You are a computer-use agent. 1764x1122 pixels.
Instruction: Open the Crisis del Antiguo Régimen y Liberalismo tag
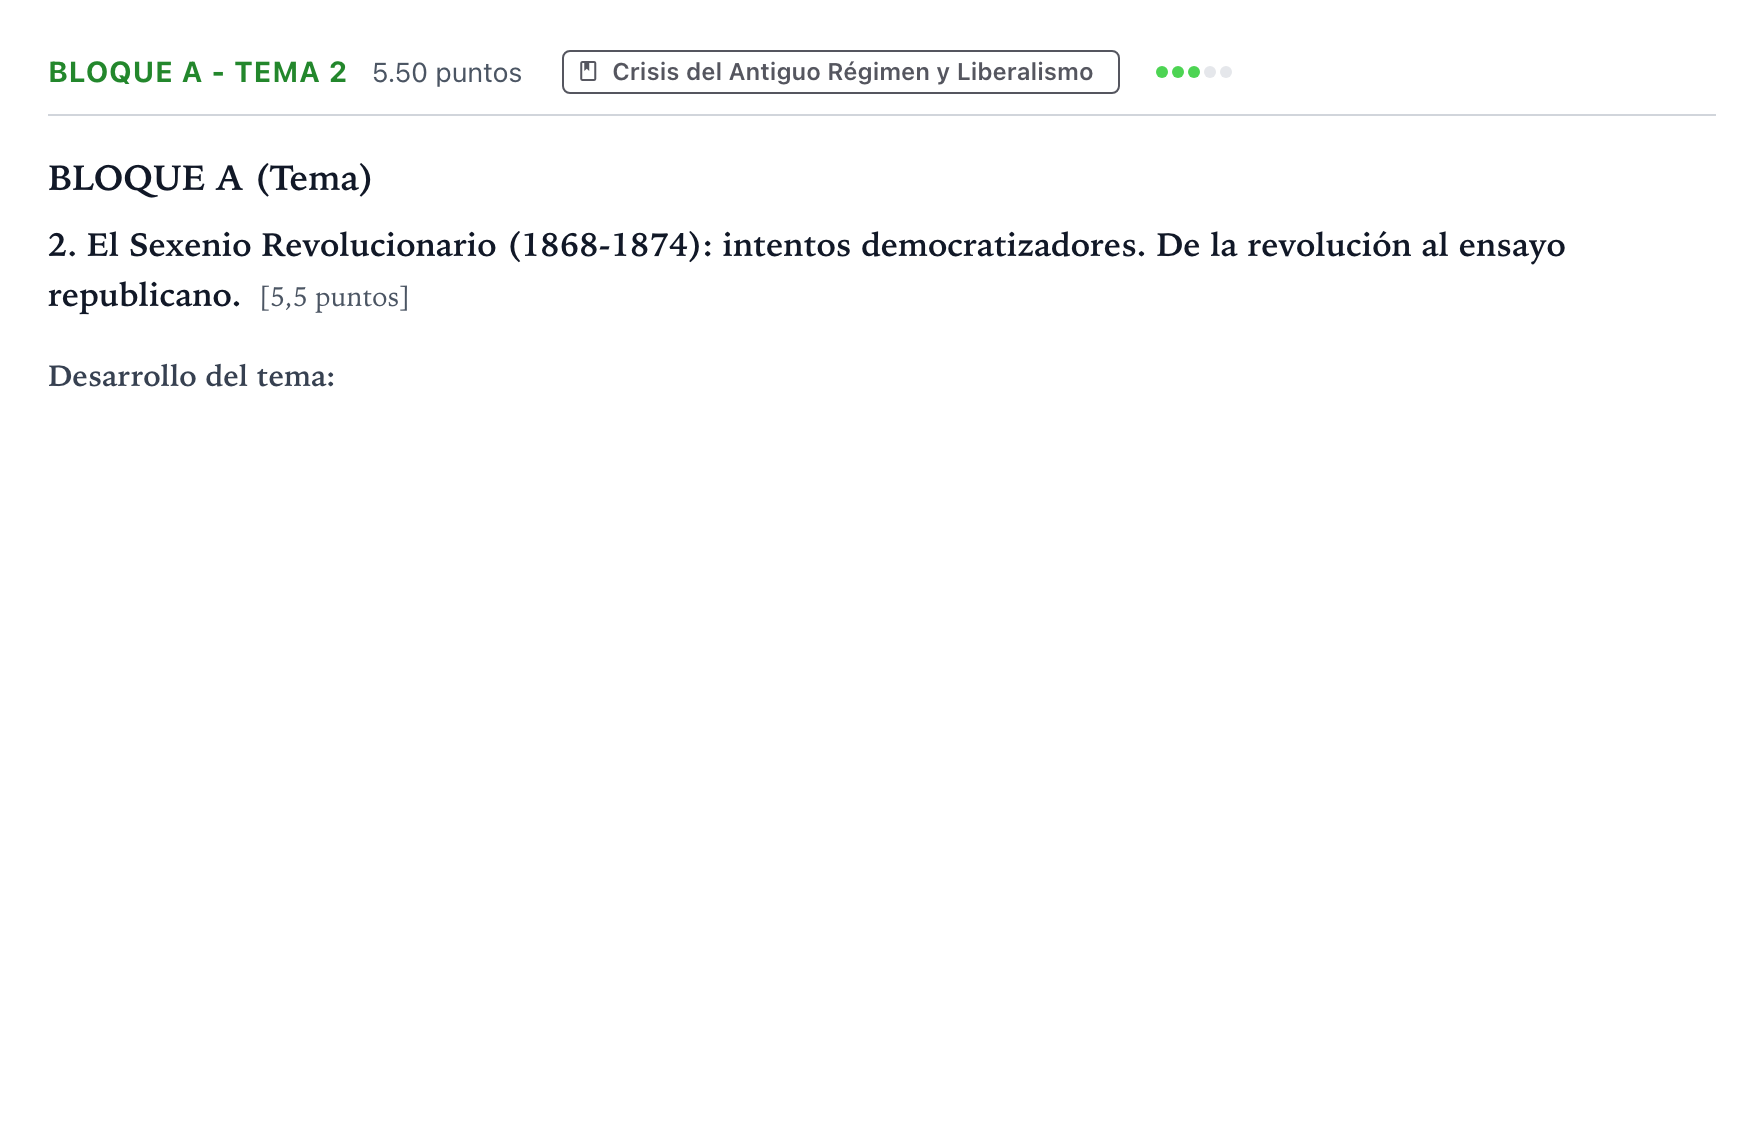[x=840, y=72]
